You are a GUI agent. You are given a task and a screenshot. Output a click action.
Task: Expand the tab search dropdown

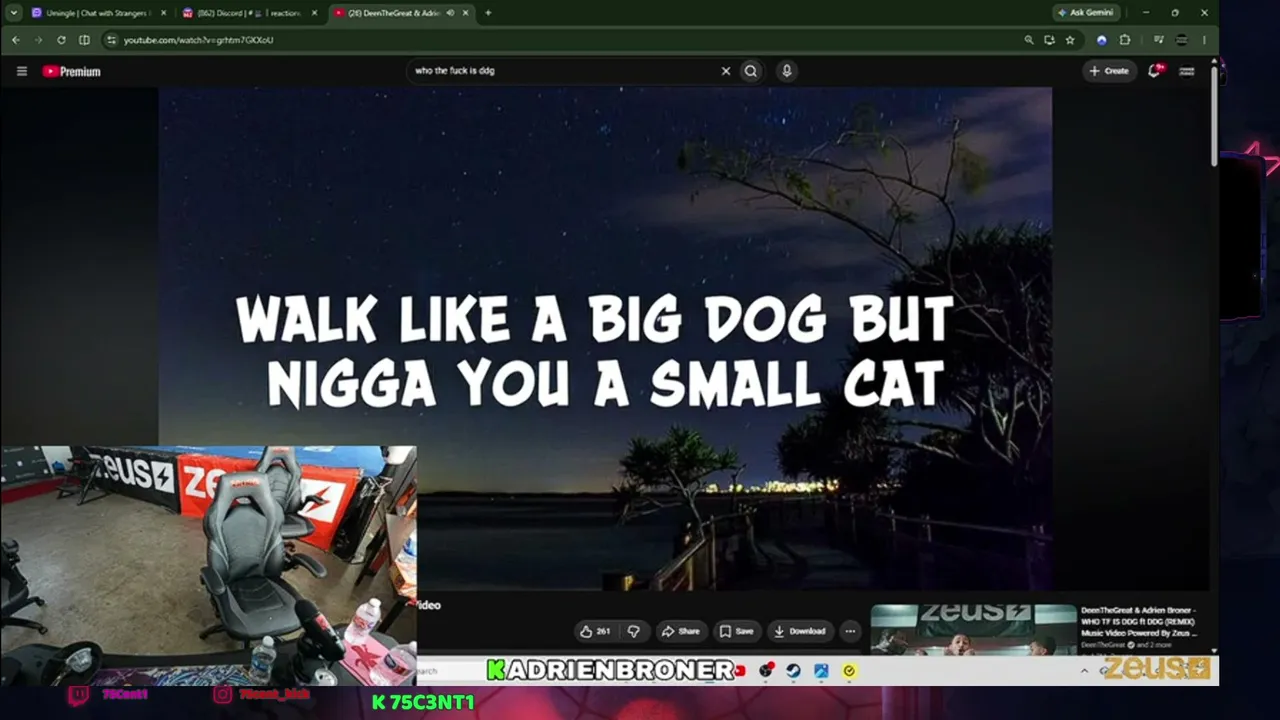tap(13, 13)
